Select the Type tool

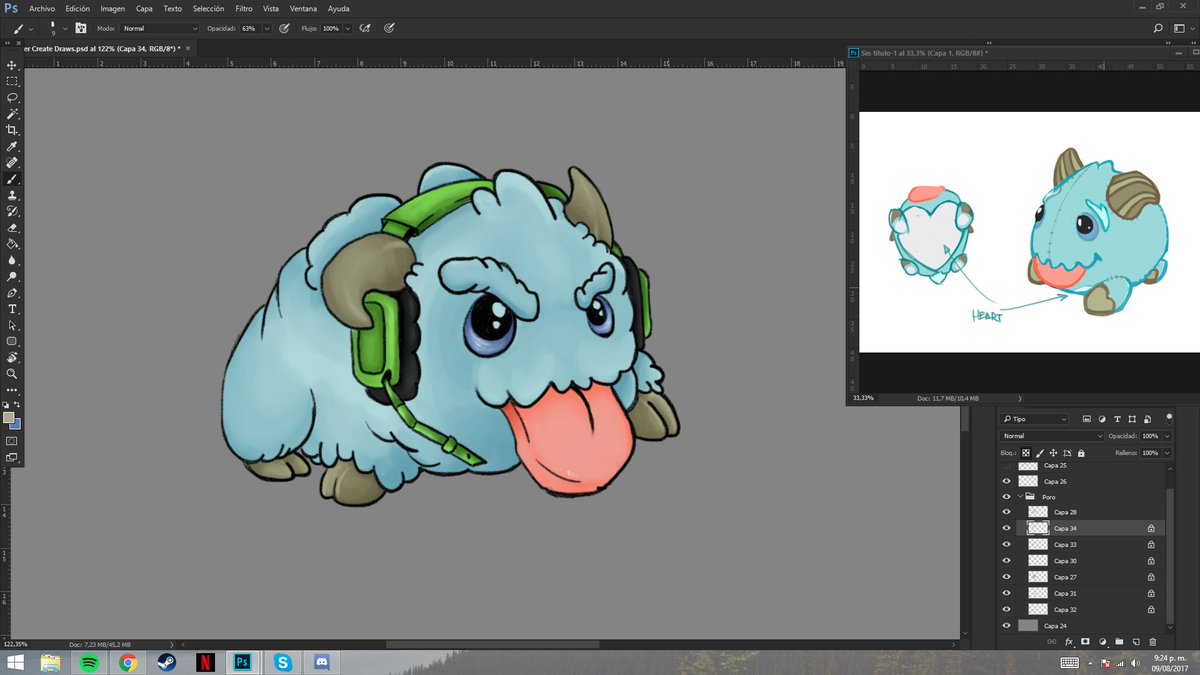click(12, 309)
